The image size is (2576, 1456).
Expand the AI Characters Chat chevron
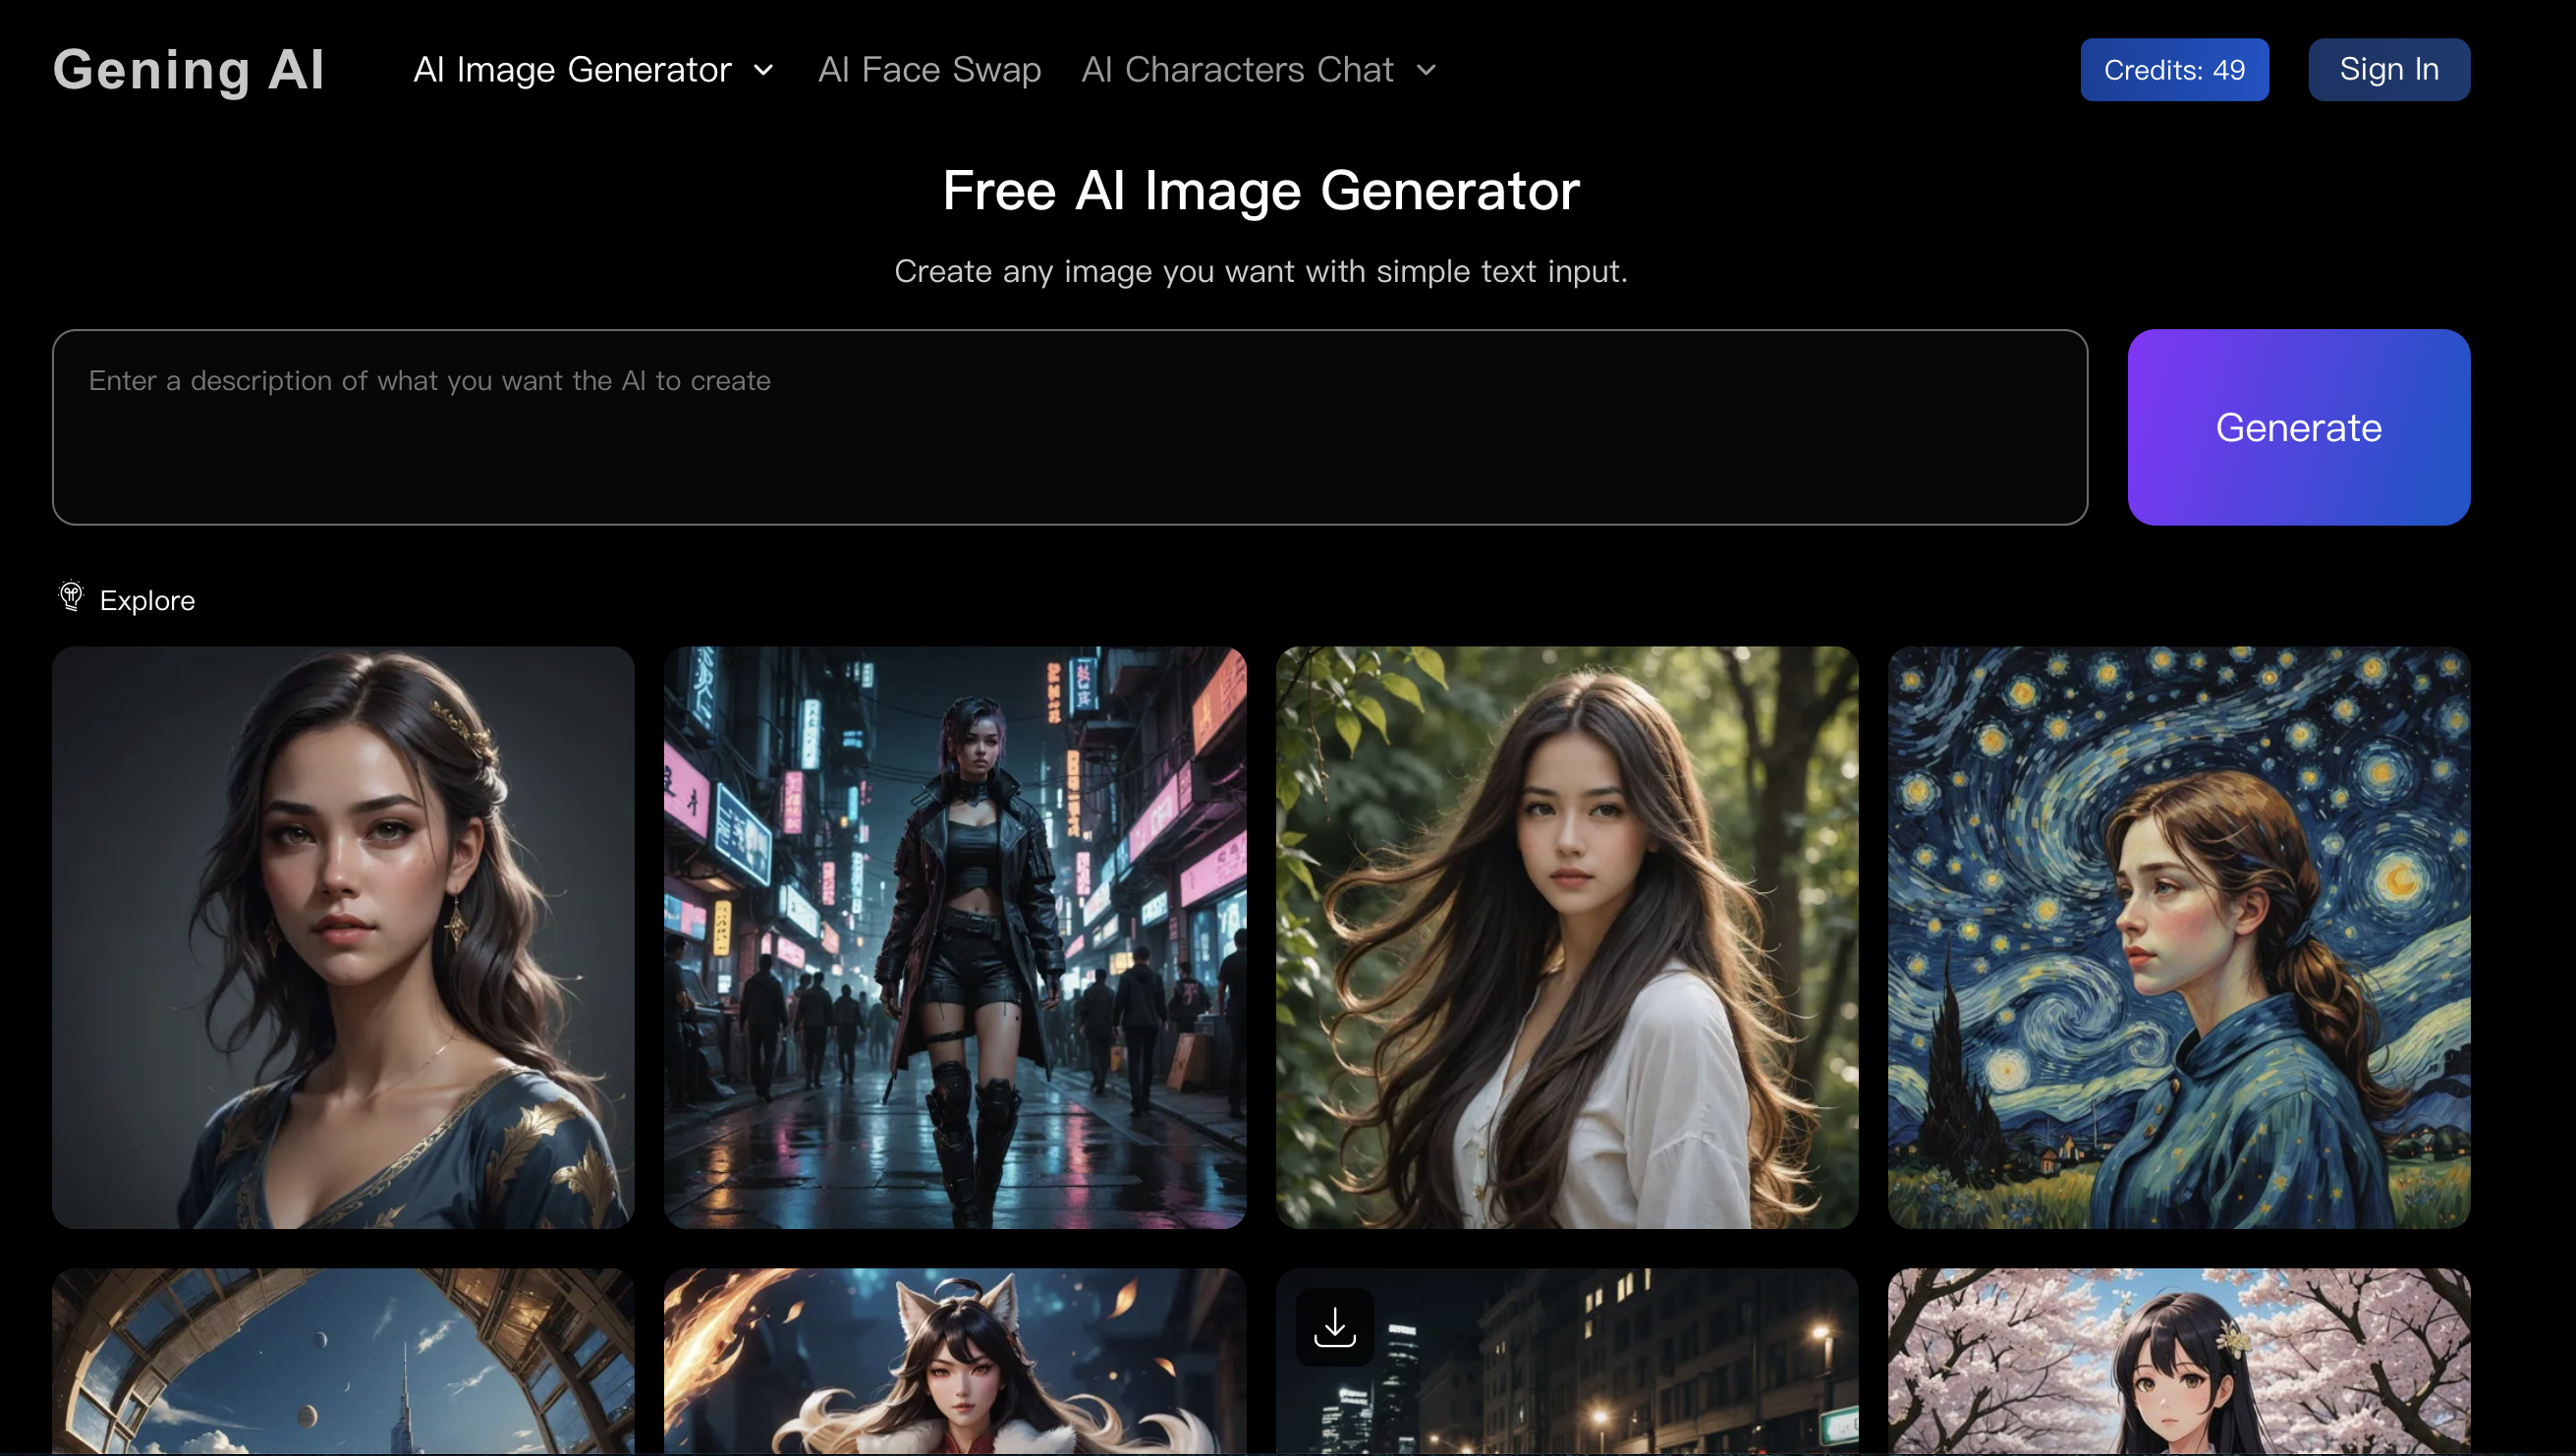pyautogui.click(x=1426, y=70)
